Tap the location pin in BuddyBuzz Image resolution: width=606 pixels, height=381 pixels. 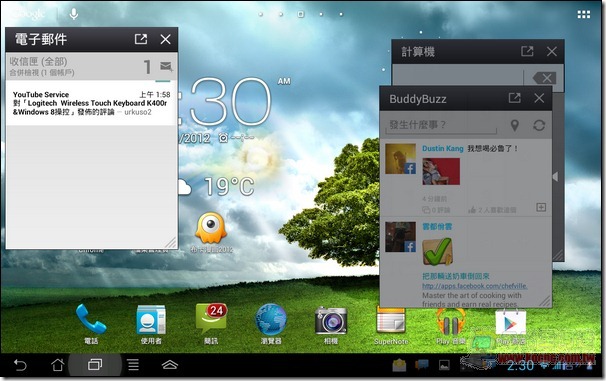(514, 125)
